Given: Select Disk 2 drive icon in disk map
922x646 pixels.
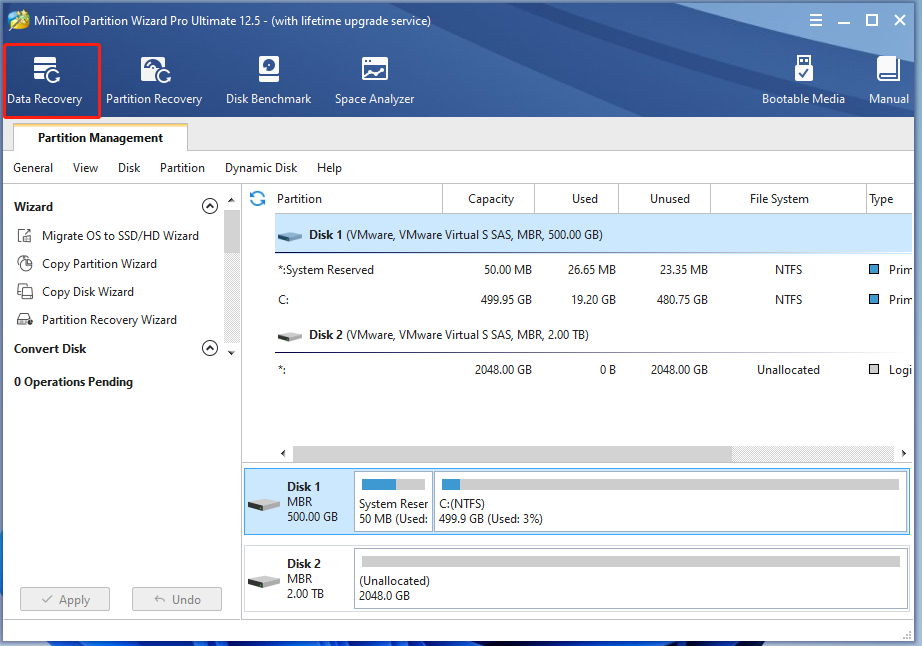Looking at the screenshot, I should pyautogui.click(x=264, y=581).
